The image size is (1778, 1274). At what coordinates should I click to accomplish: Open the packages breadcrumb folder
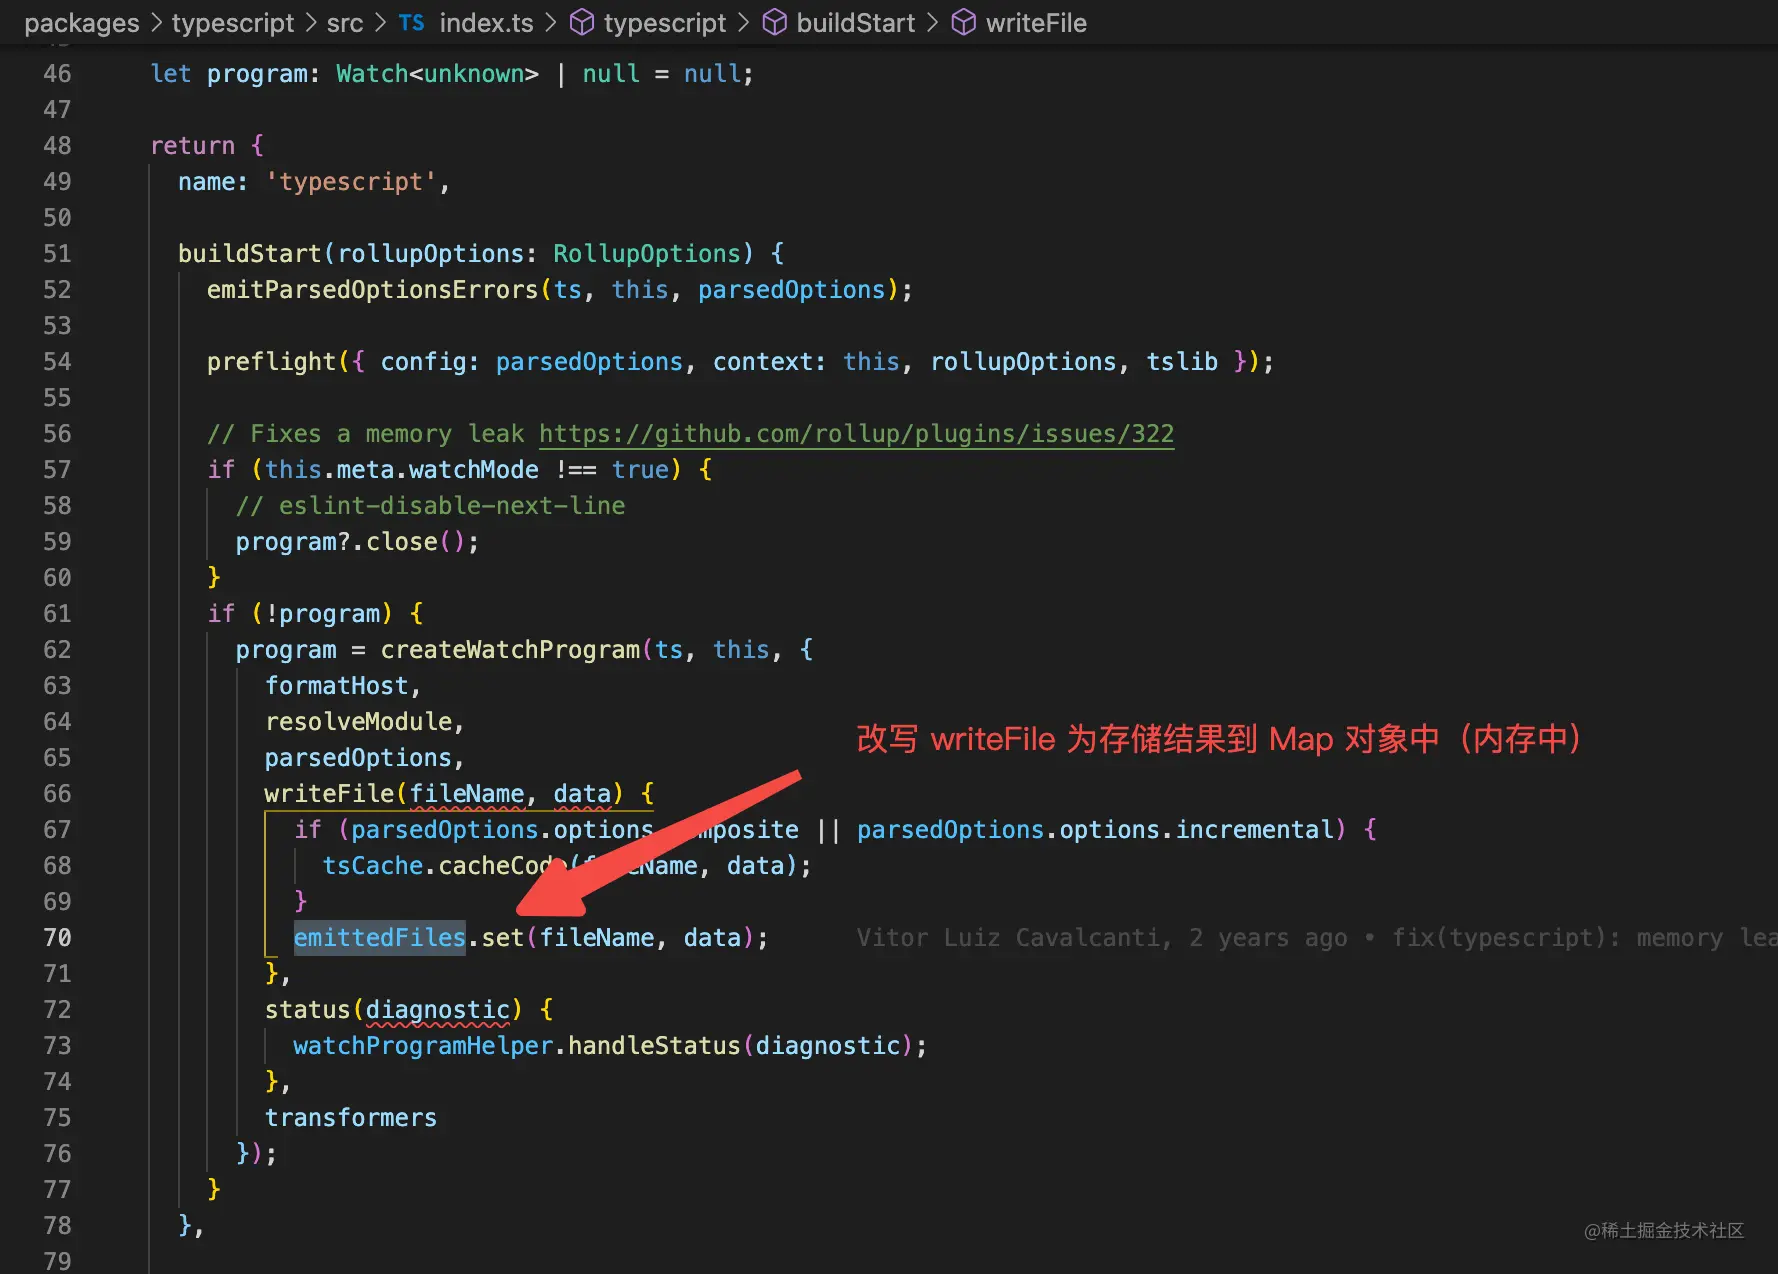point(82,23)
